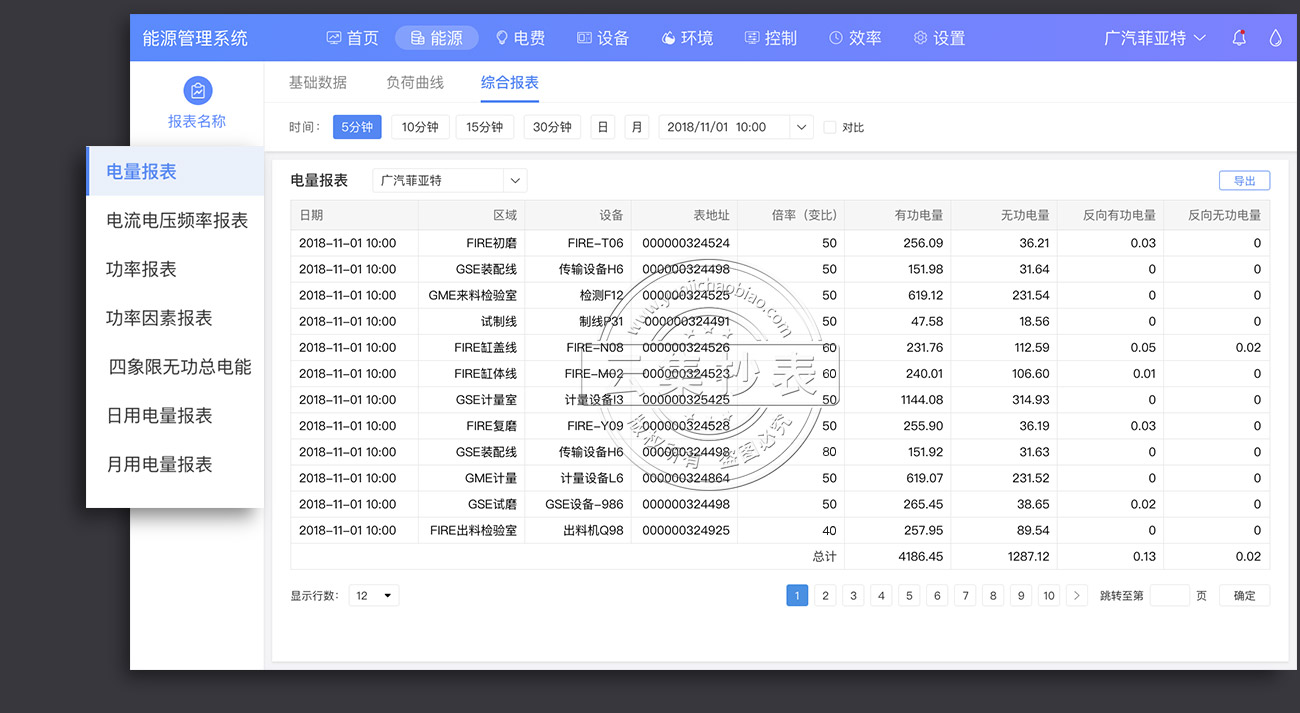Select the 15分钟 time interval
The height and width of the screenshot is (713, 1300).
485,127
